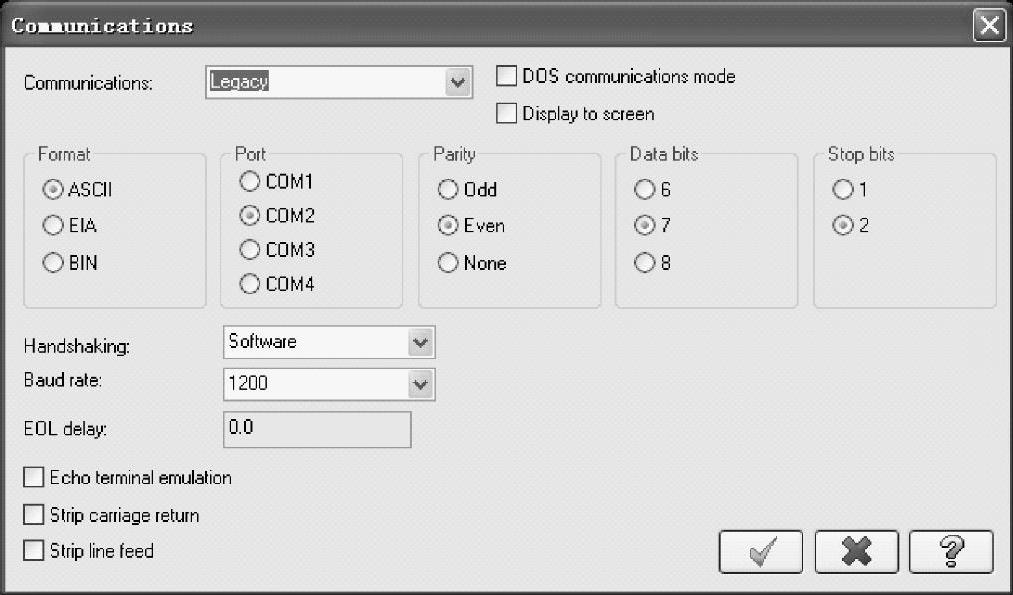Select 7 data bits

point(644,225)
